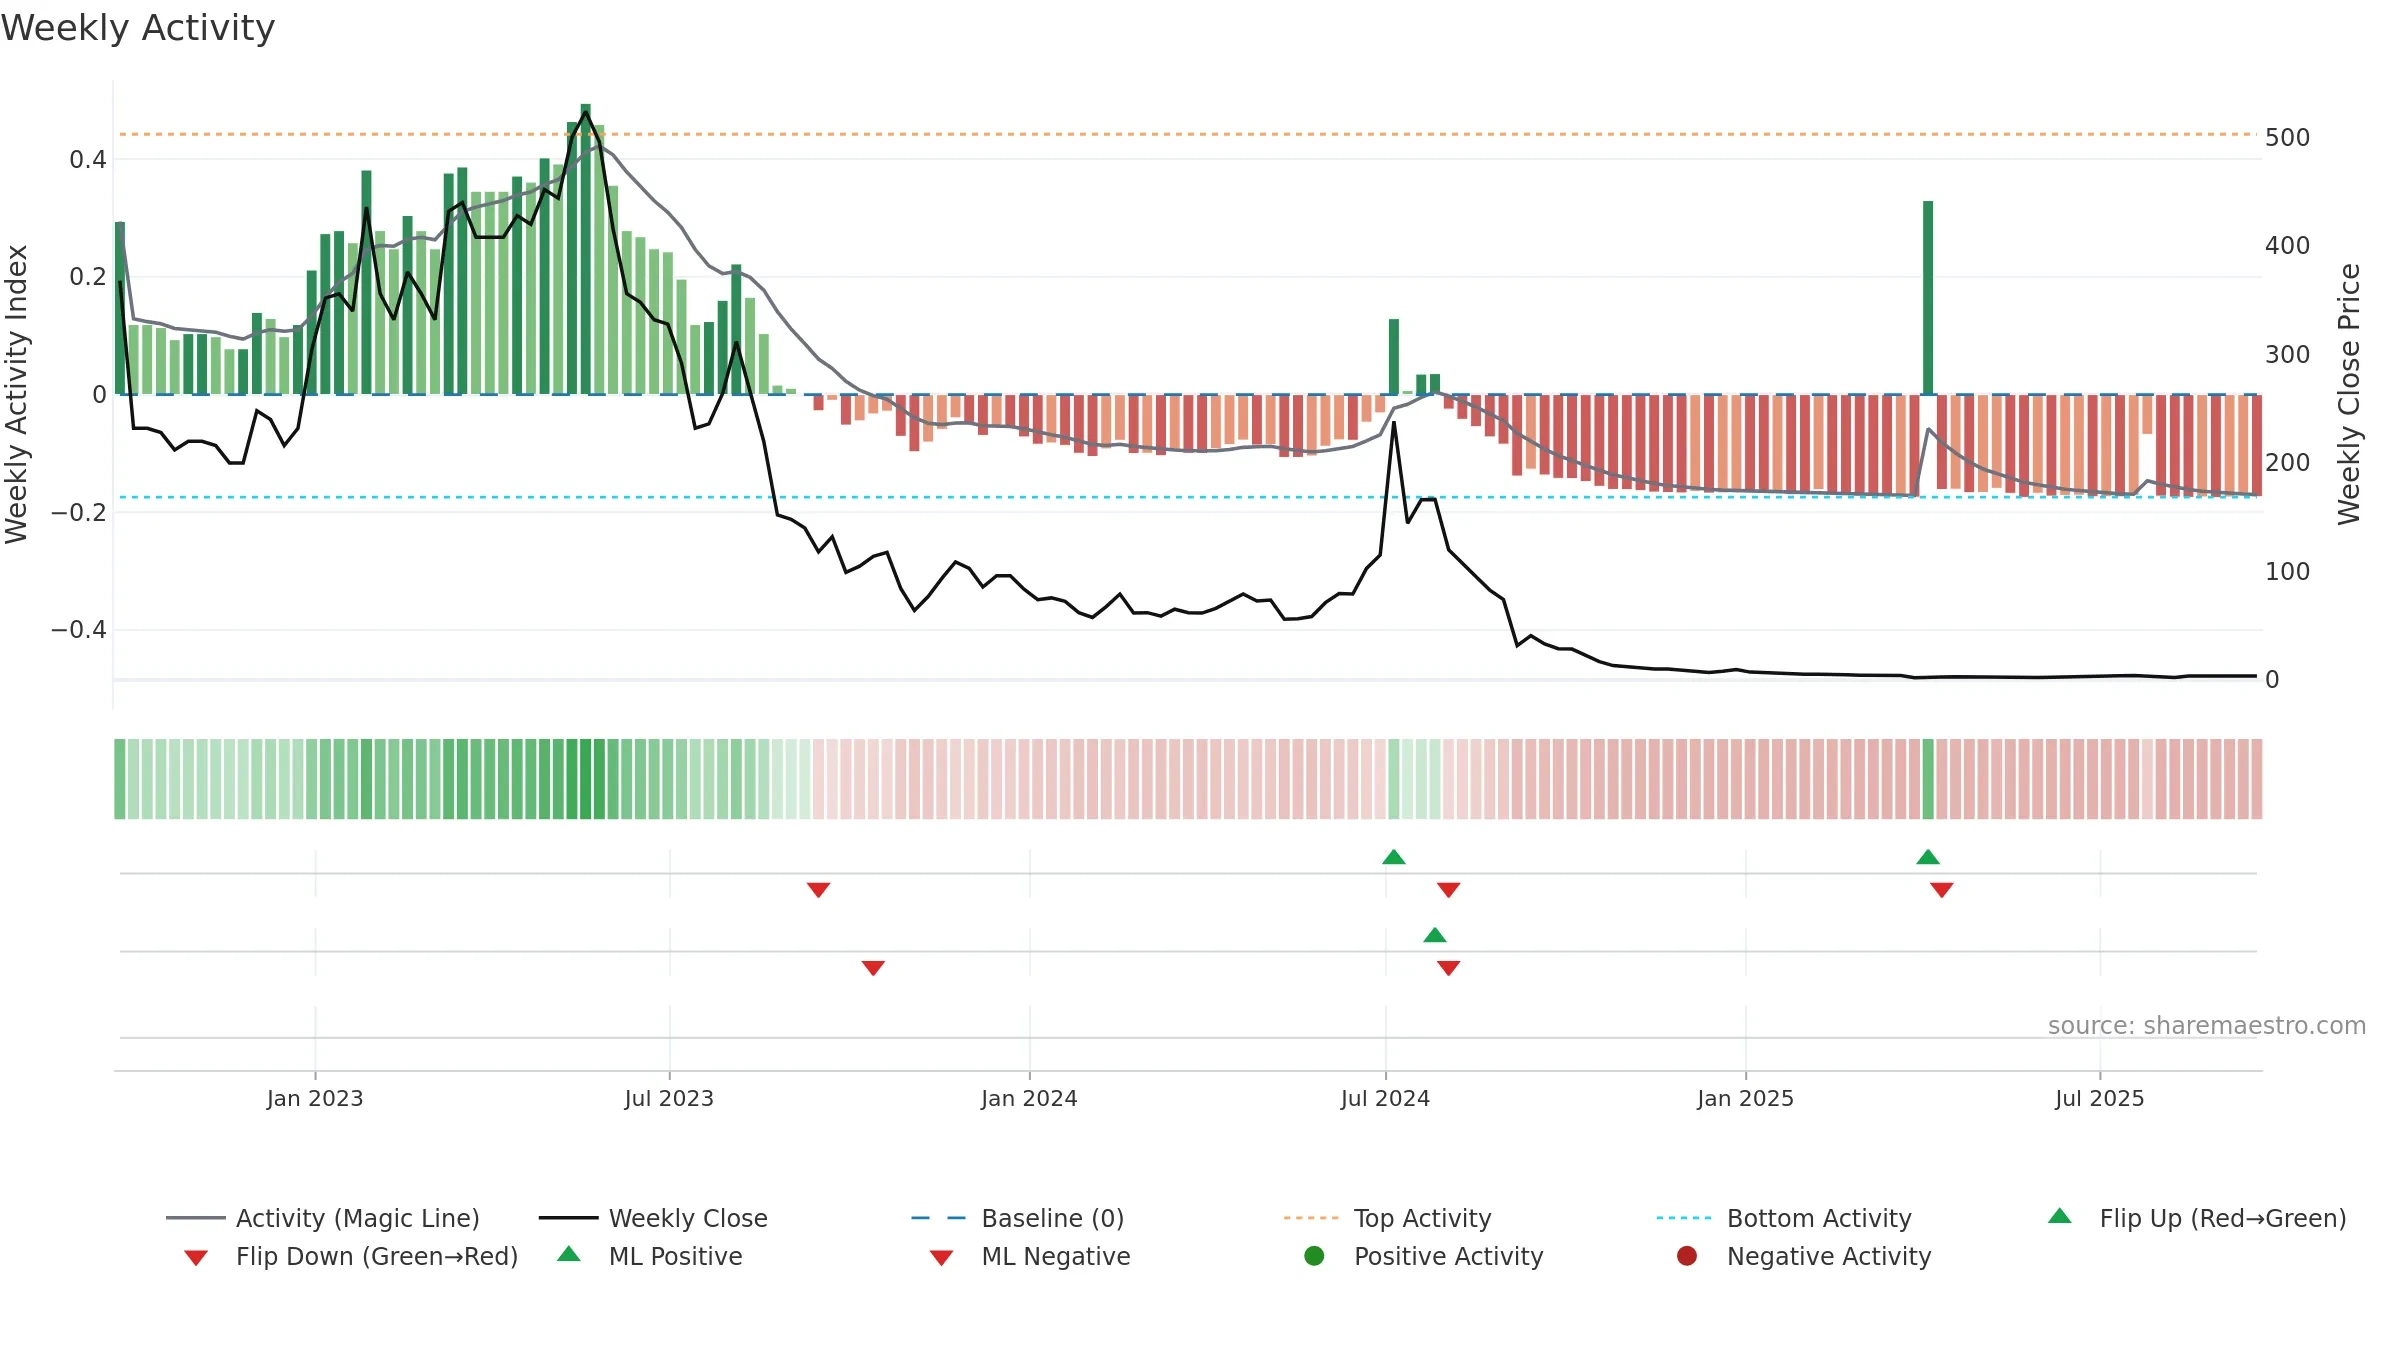Click the Flip Up triangle near April 2025
The image size is (2400, 1350).
(x=1928, y=857)
